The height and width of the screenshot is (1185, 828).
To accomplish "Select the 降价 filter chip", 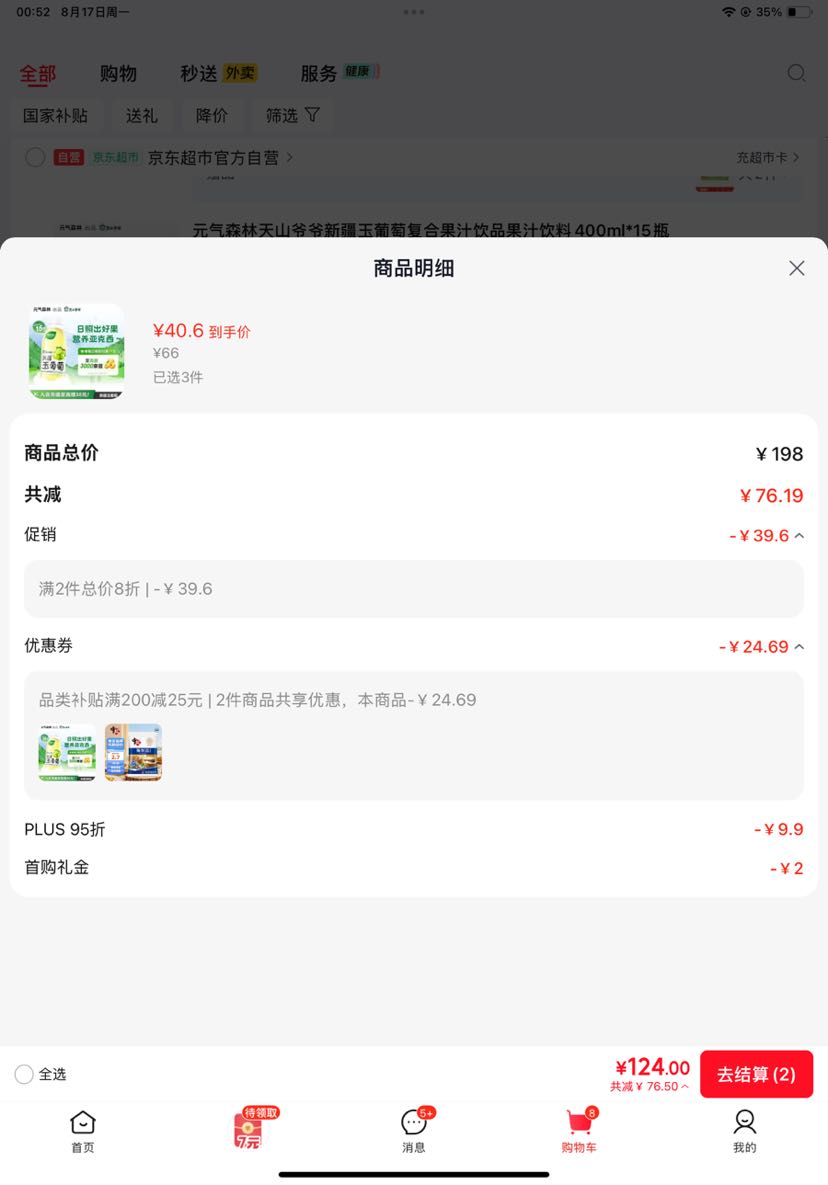I will click(x=212, y=116).
